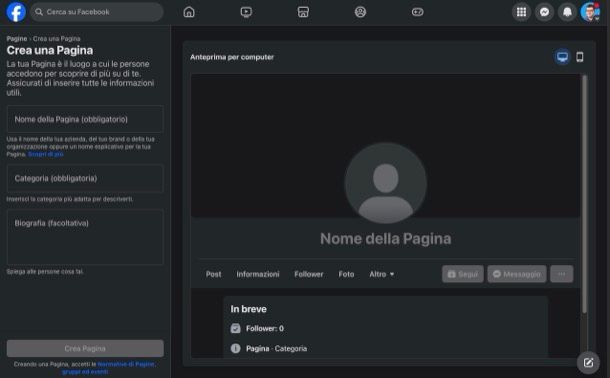Open the Gaming icon in top bar
Viewport: 610px width, 378px height.
[418, 12]
